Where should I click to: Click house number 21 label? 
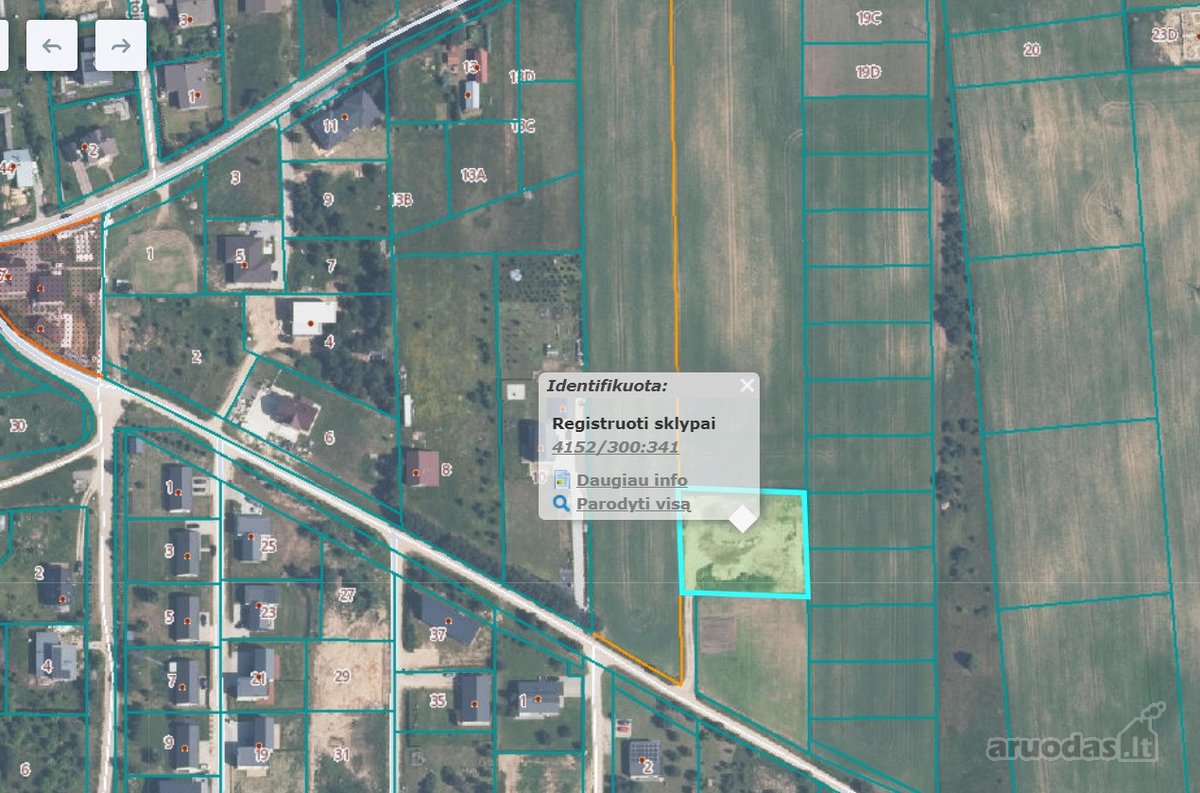pos(258,678)
